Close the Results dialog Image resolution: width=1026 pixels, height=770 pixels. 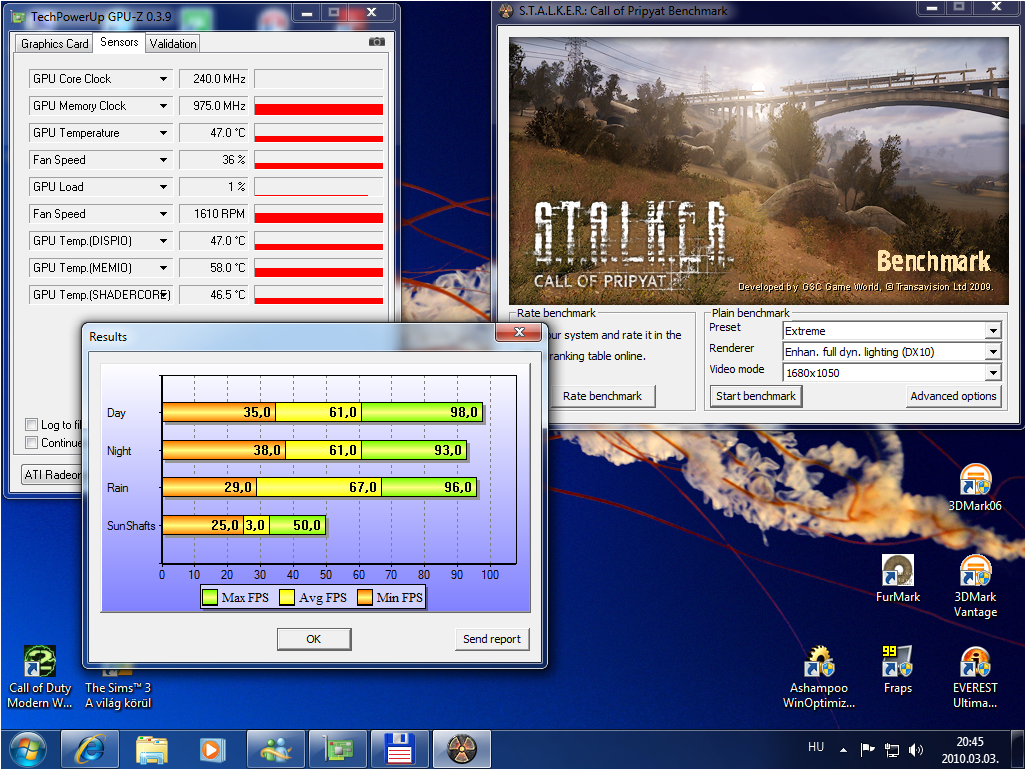[519, 332]
